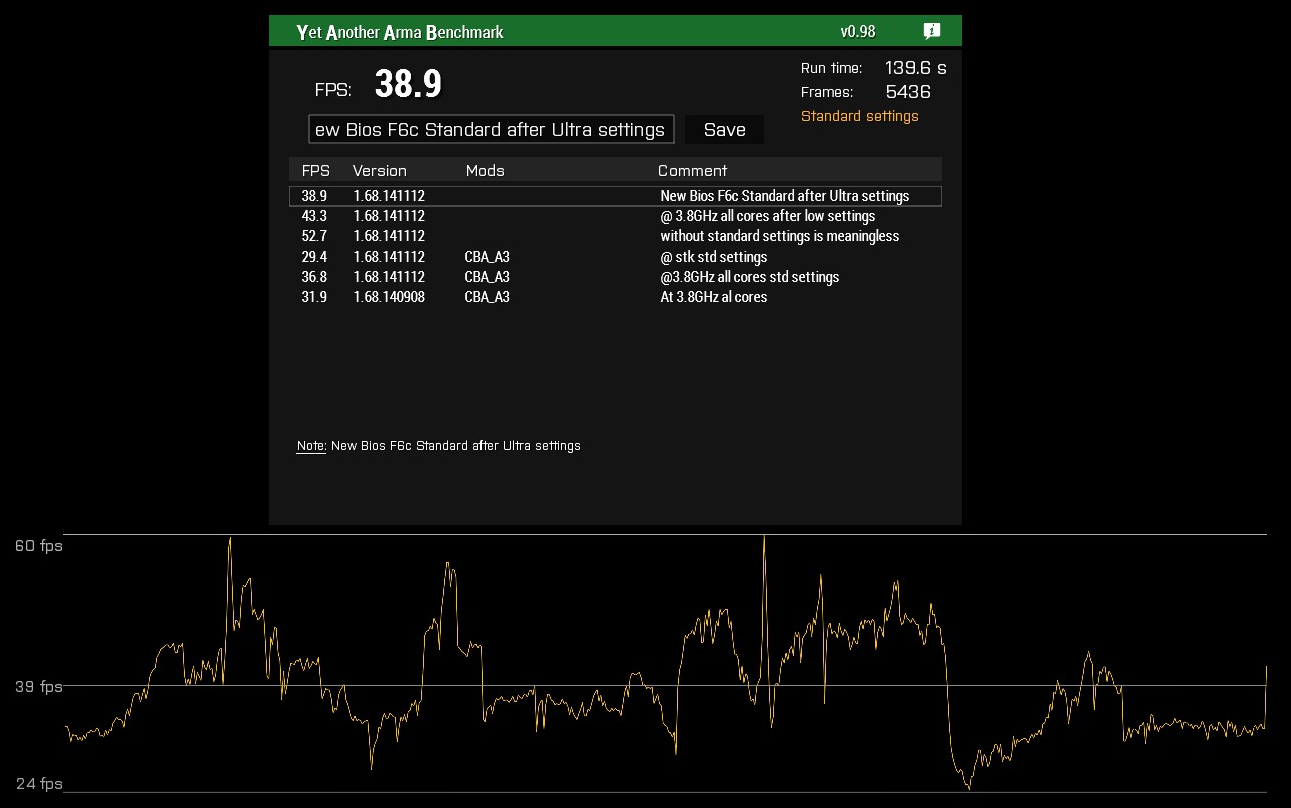The height and width of the screenshot is (808, 1291).
Task: Click the Save button
Action: 724,130
